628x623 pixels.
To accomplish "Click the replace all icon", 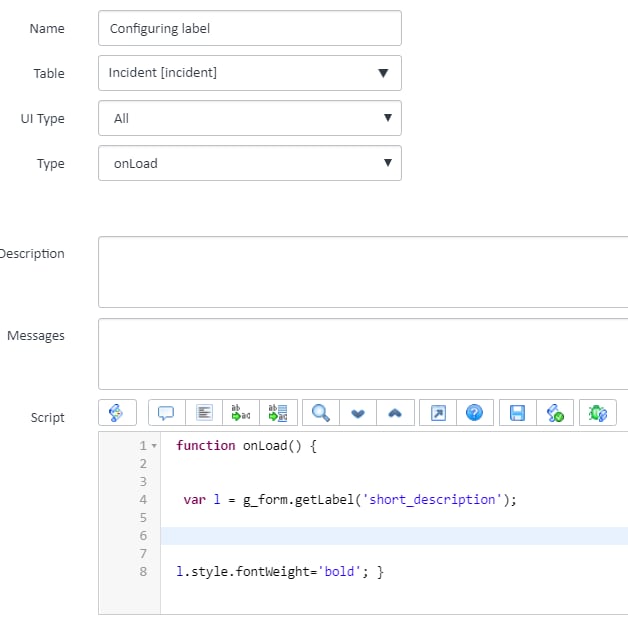I will pyautogui.click(x=278, y=412).
